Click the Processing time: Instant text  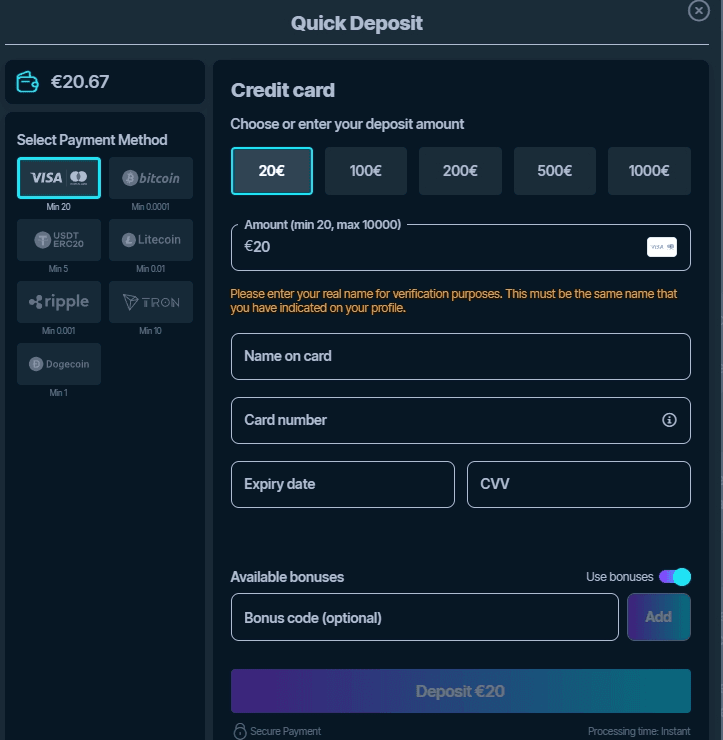pos(639,732)
